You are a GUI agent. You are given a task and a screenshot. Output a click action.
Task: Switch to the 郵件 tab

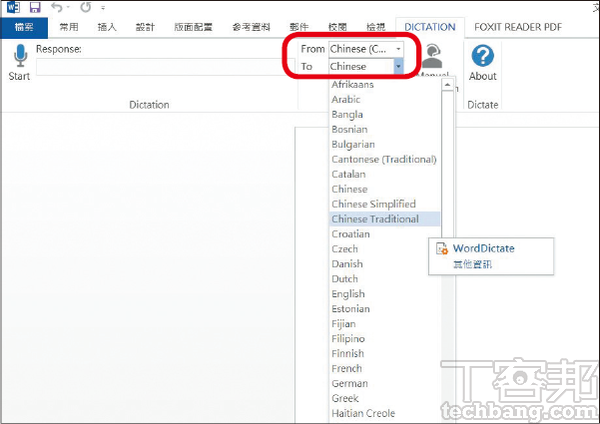tap(299, 27)
